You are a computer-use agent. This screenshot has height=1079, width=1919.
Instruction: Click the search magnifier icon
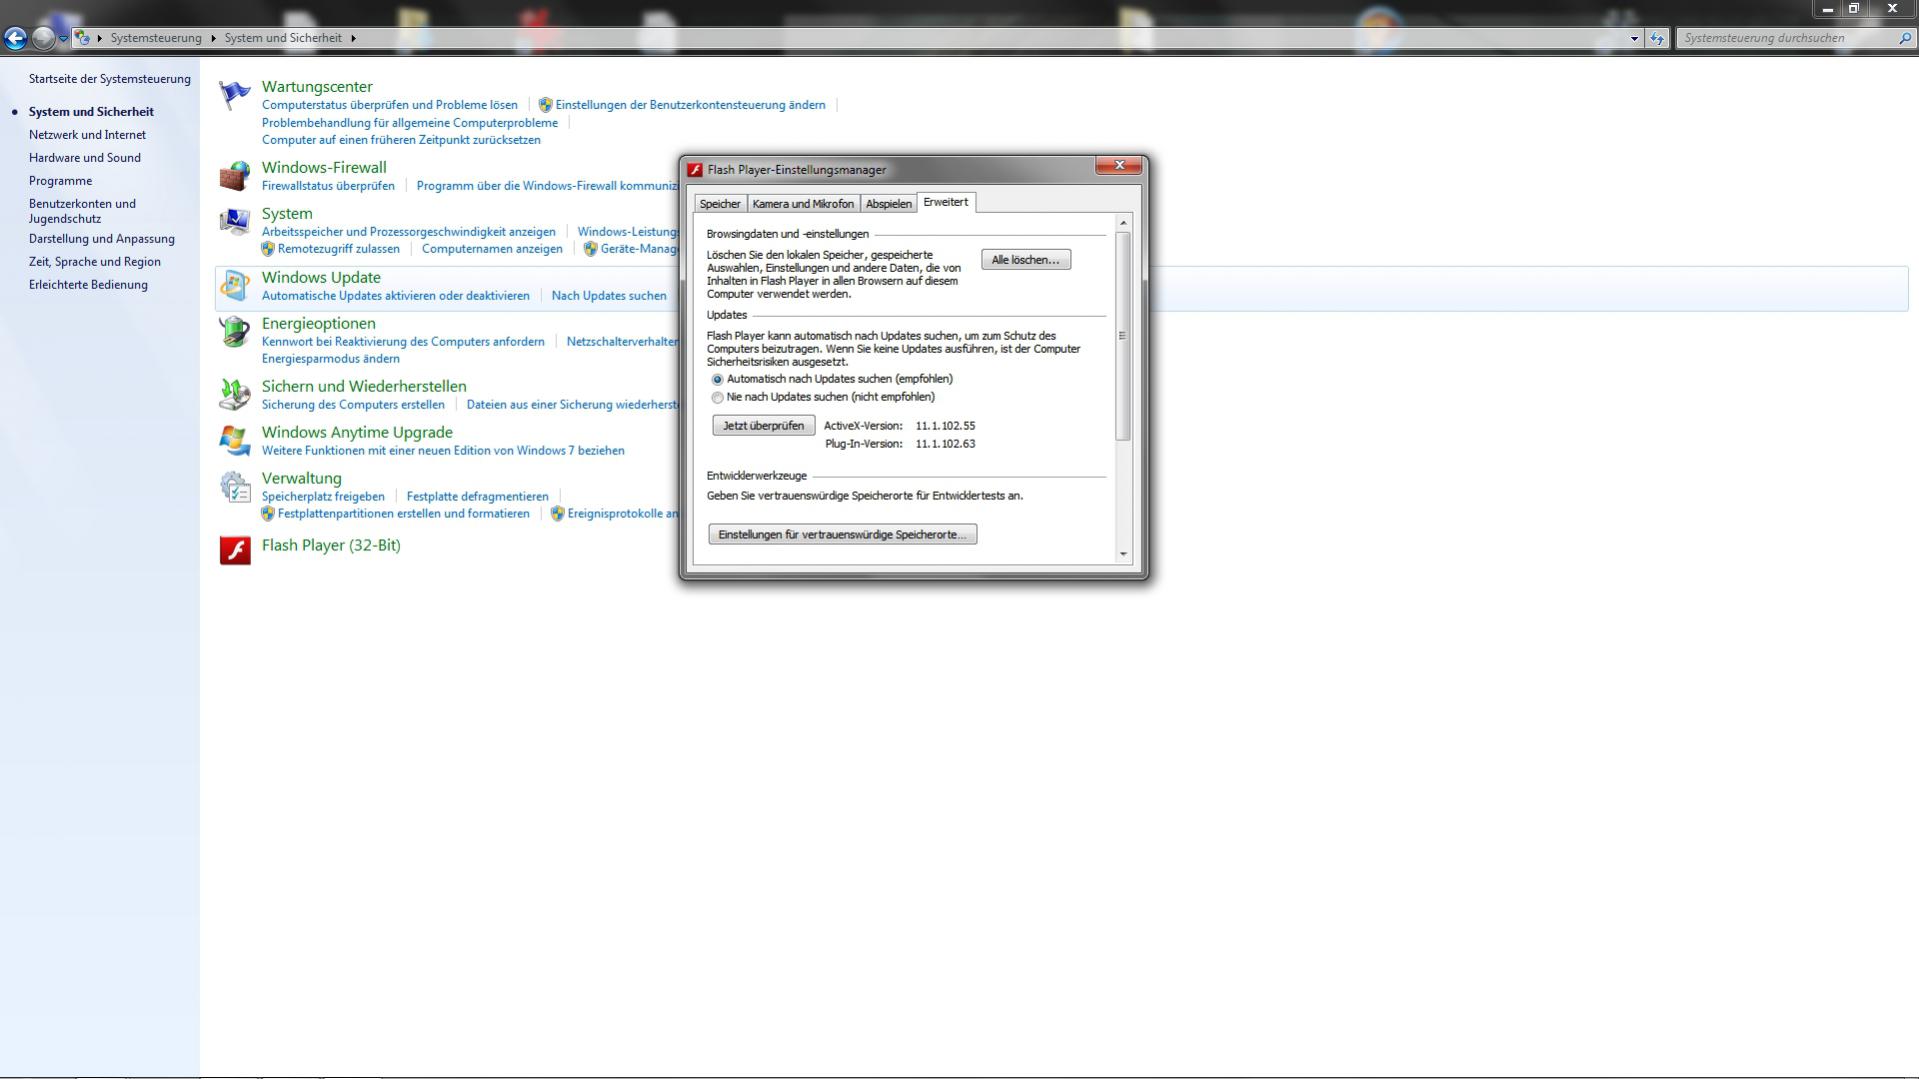click(1904, 38)
